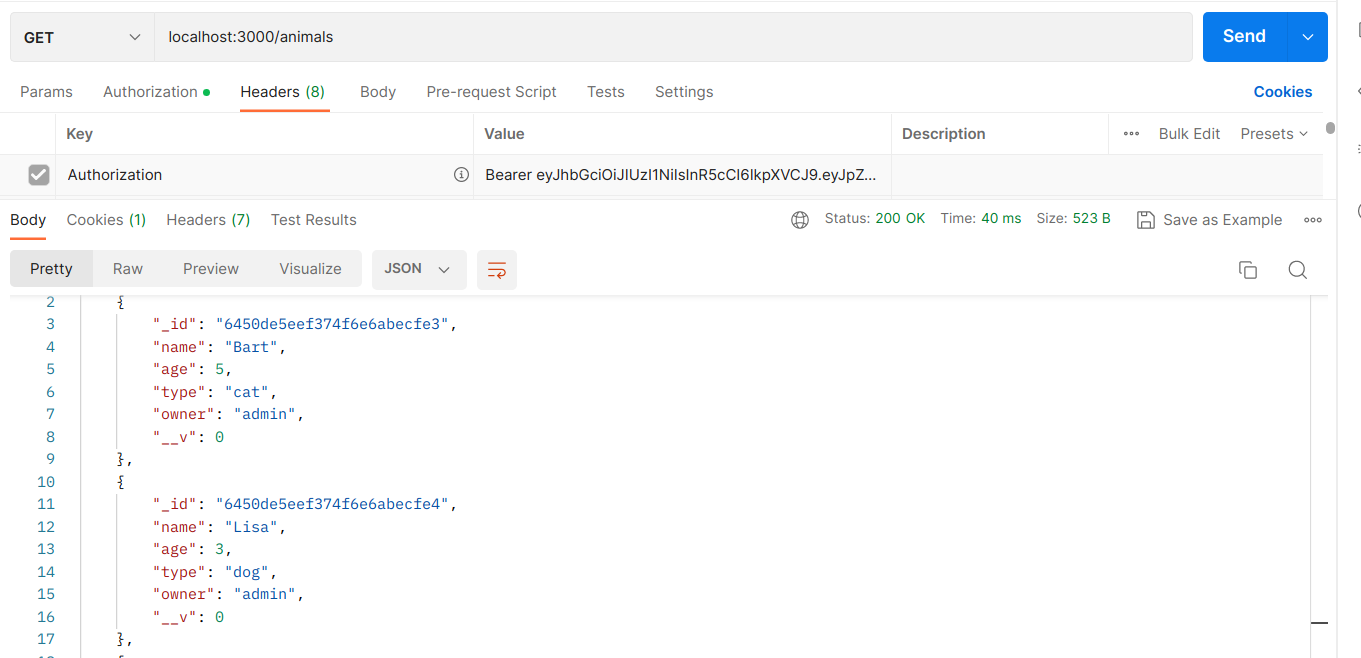
Task: Open the GET method dropdown
Action: [82, 37]
